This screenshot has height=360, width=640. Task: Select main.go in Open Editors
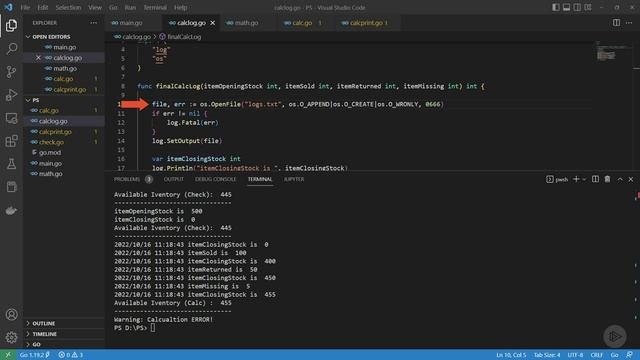pyautogui.click(x=64, y=47)
